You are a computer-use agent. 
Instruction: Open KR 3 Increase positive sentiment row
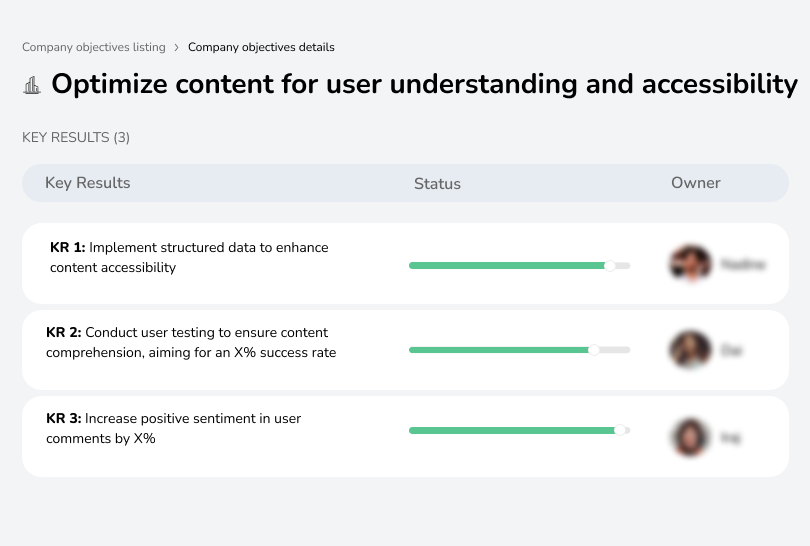click(405, 436)
